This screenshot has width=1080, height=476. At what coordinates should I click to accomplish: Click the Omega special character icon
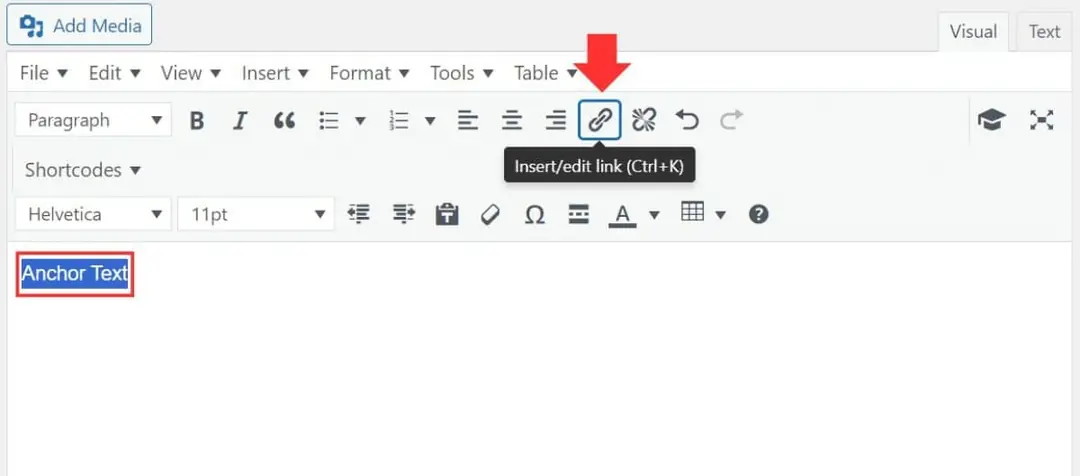pos(534,215)
